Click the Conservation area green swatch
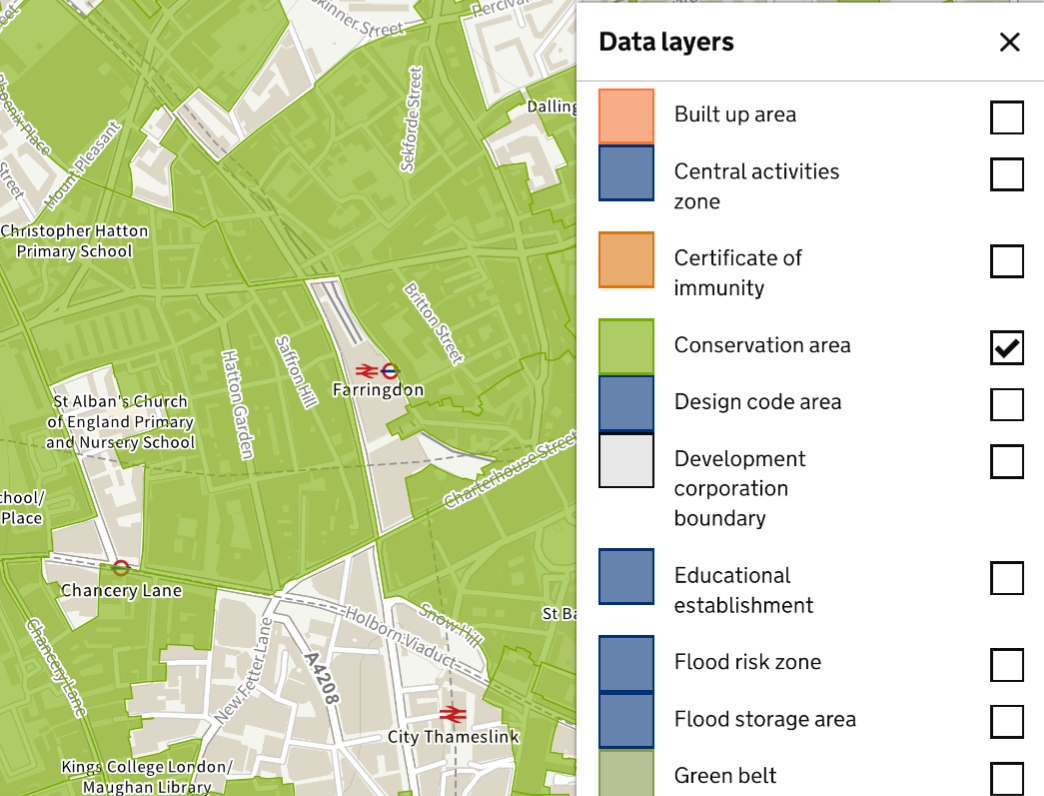The height and width of the screenshot is (796, 1044). click(626, 346)
